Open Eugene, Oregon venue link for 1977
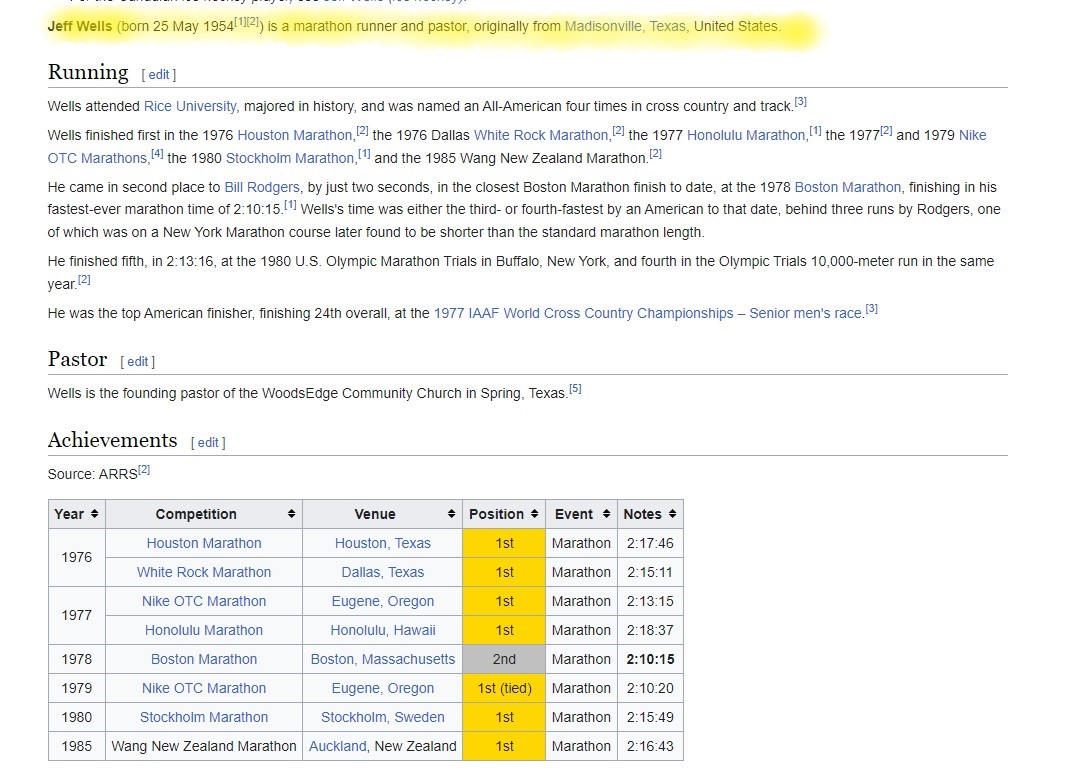Screen dimensions: 1071x781 tap(382, 601)
